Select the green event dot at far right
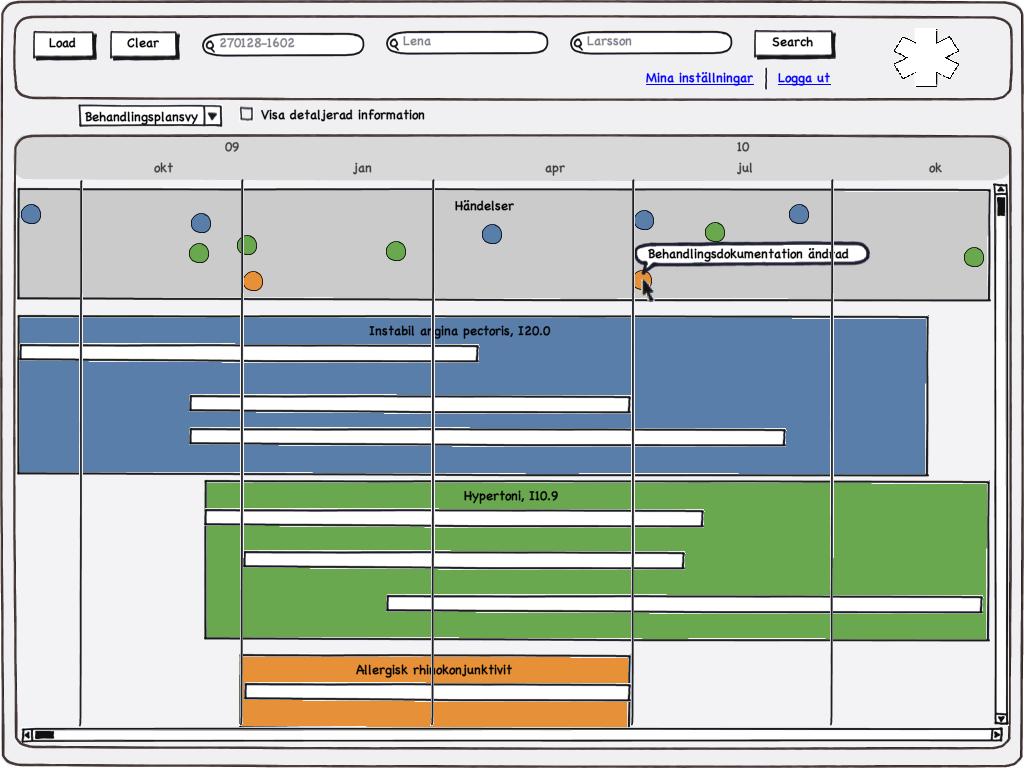 point(974,257)
